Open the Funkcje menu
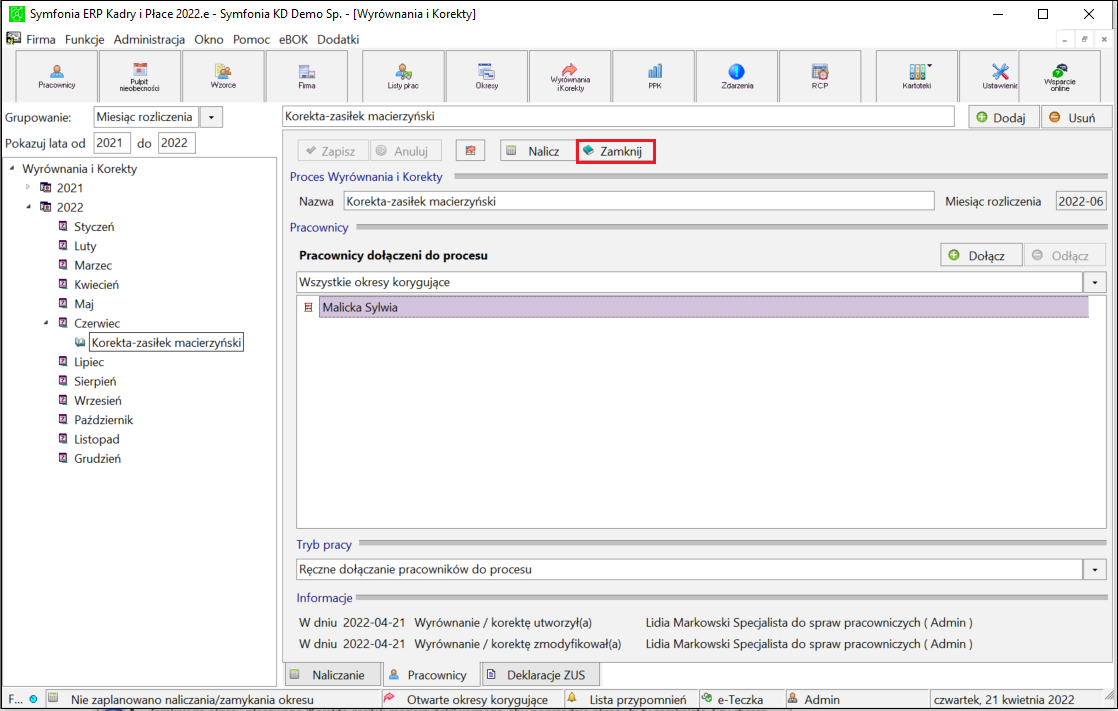 (84, 39)
